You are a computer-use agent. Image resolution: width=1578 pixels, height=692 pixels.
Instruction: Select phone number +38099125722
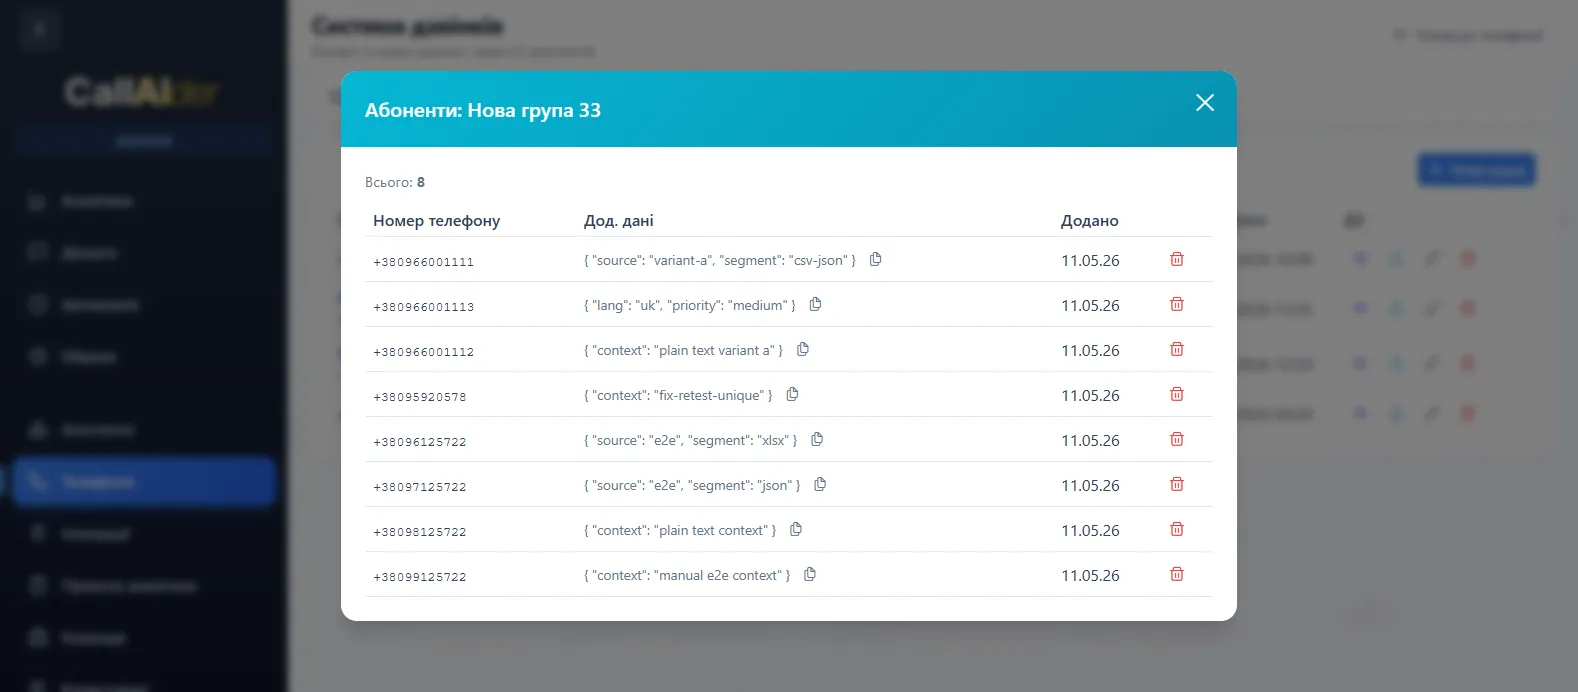tap(419, 577)
